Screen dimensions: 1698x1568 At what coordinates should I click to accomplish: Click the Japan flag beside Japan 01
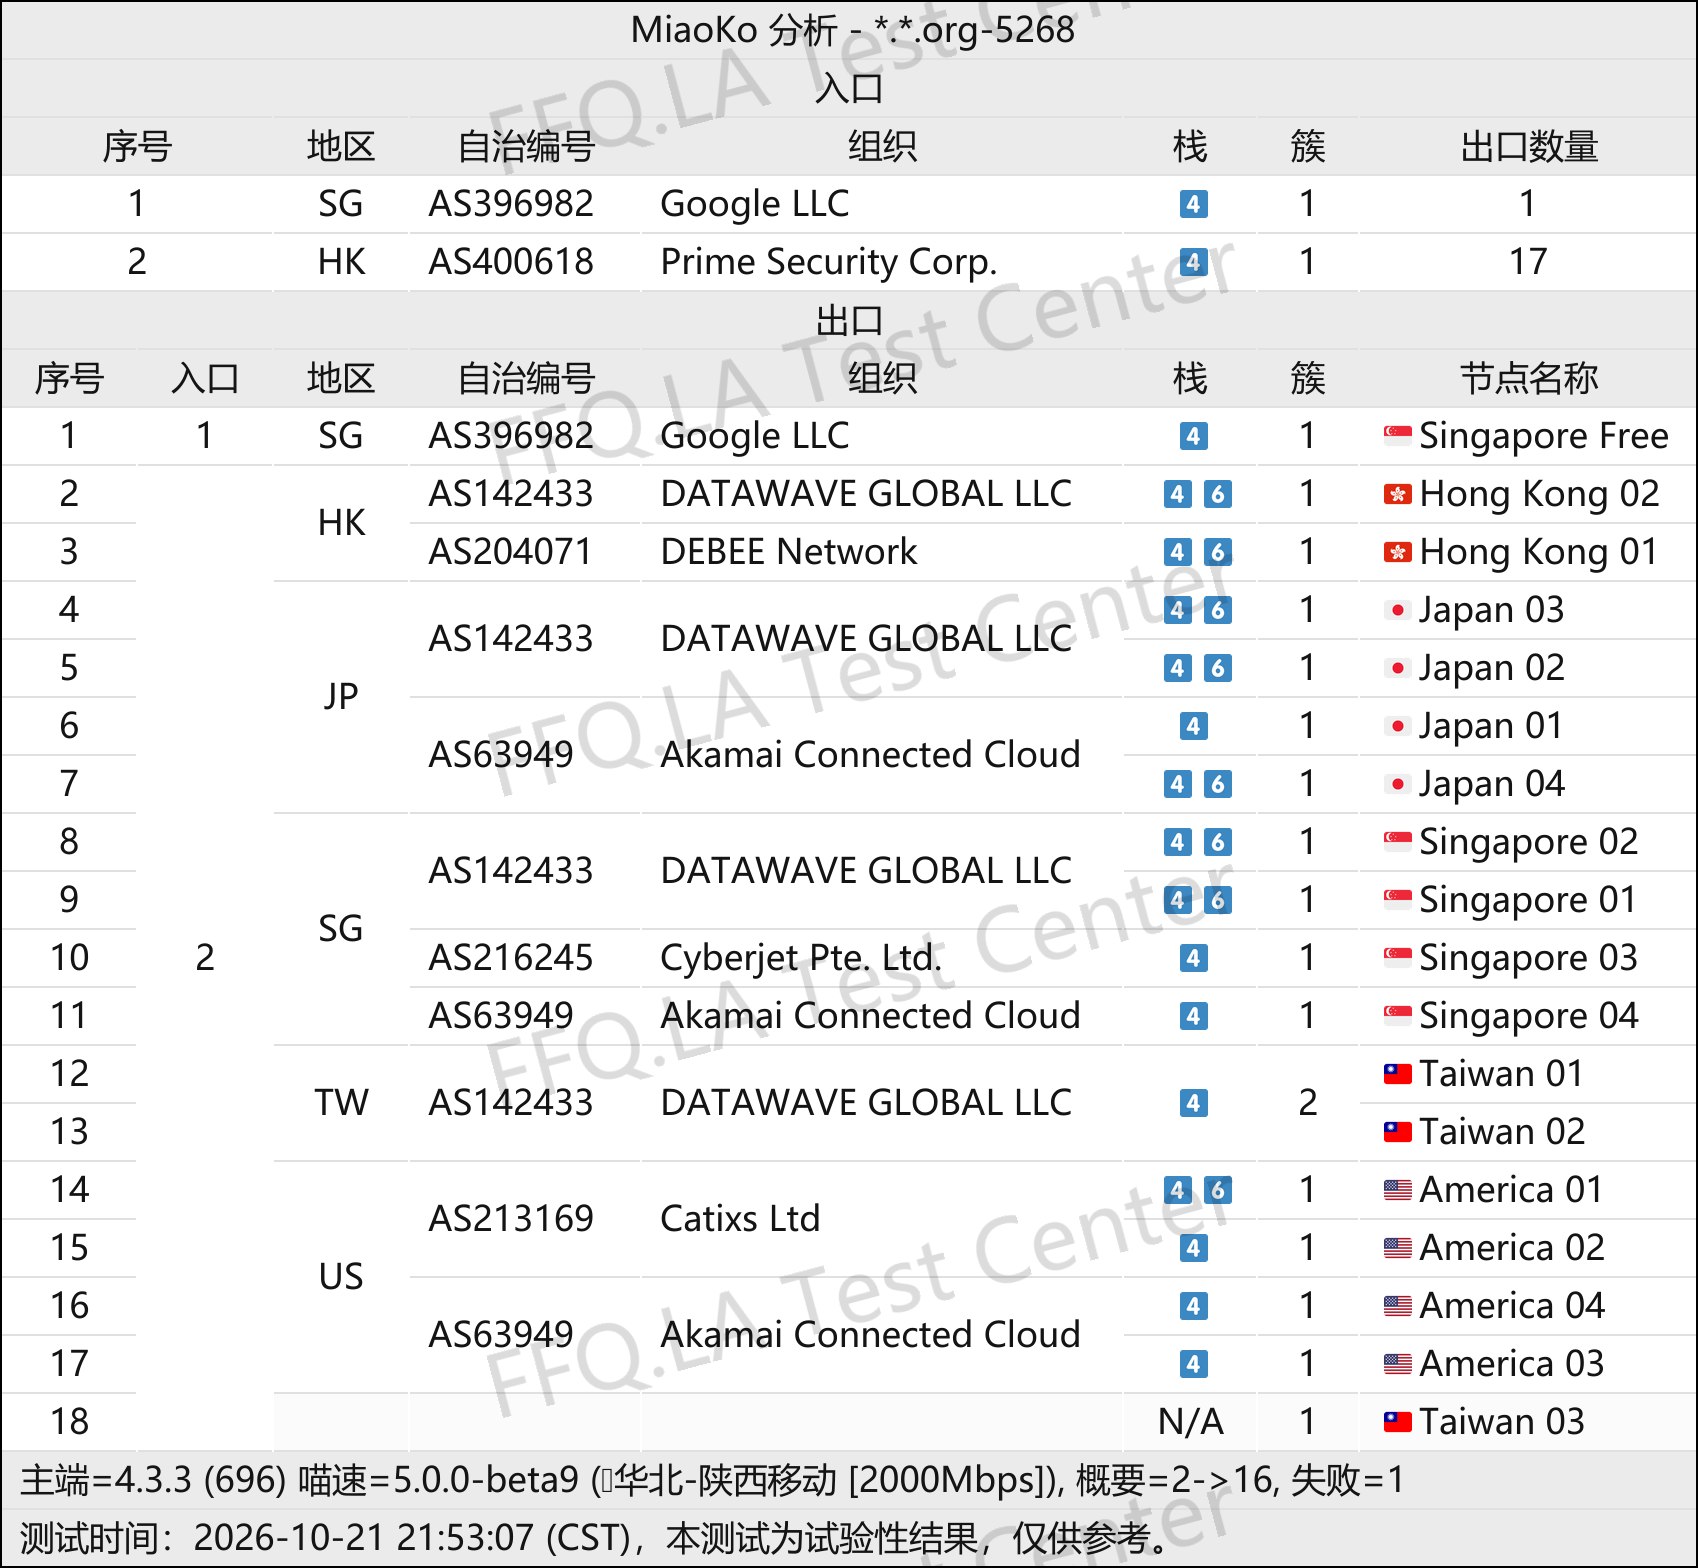pos(1397,726)
